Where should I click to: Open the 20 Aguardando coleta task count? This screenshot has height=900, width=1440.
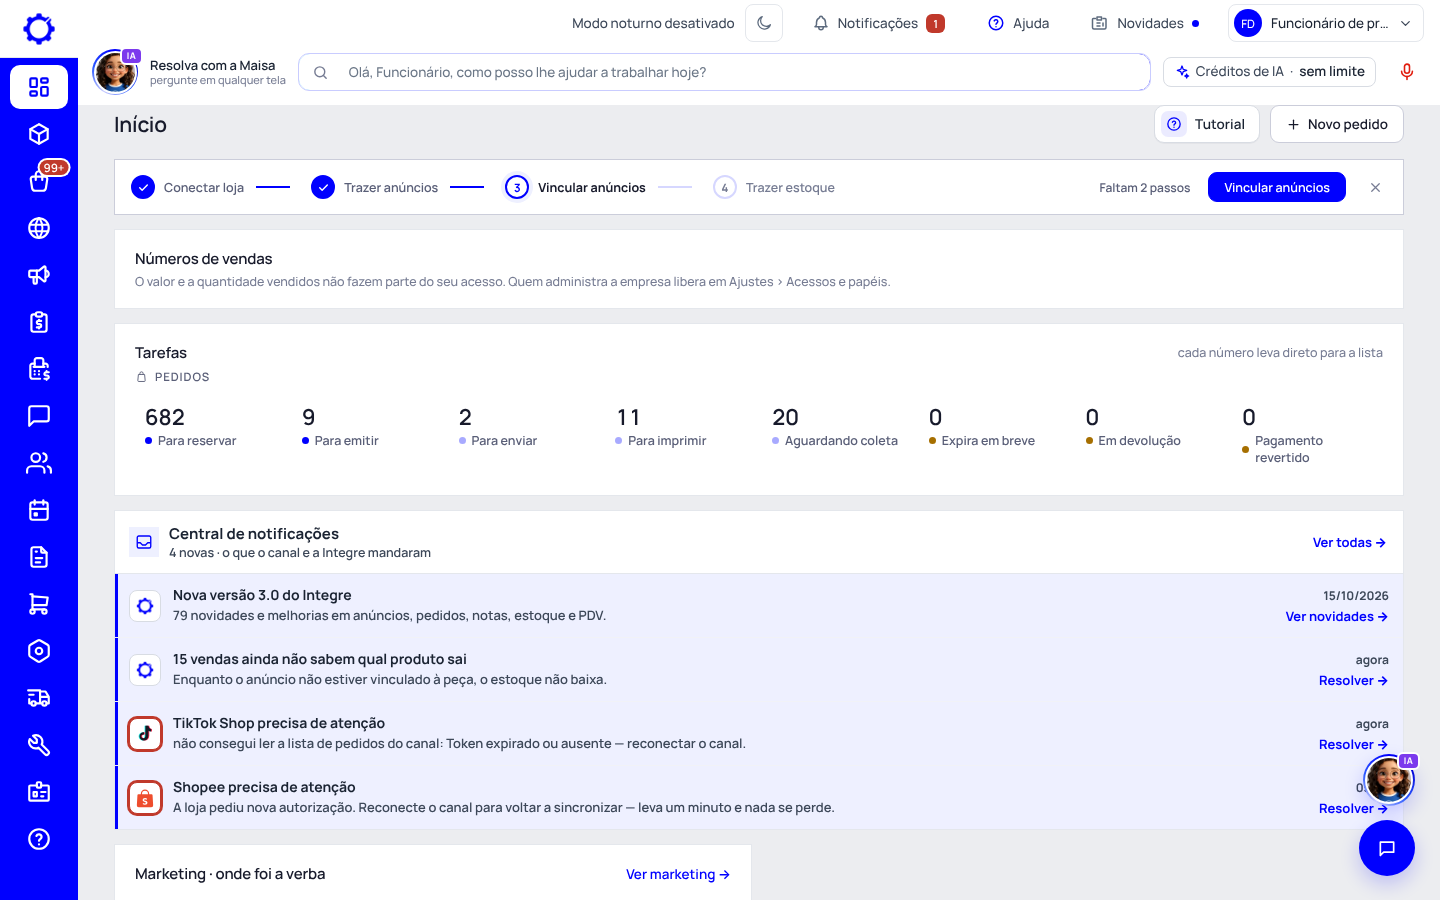coord(835,426)
